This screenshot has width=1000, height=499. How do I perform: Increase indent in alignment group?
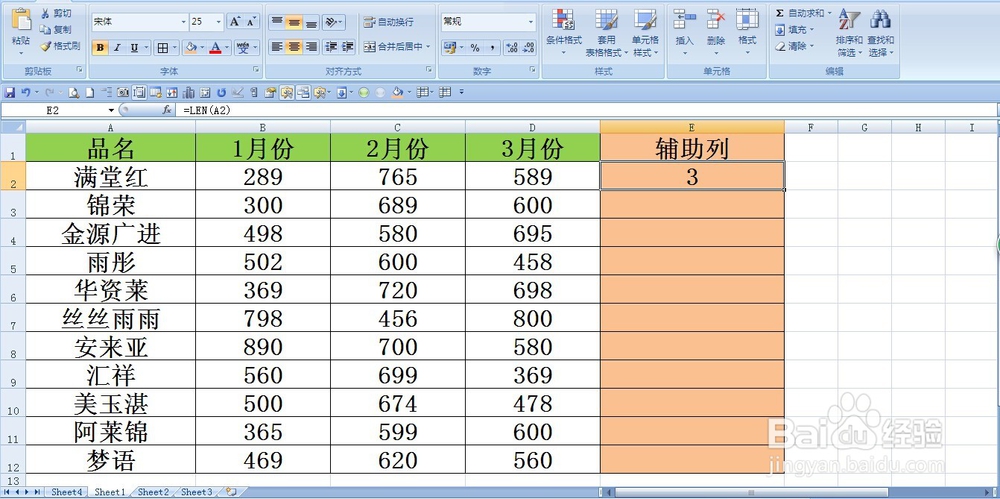coord(348,47)
